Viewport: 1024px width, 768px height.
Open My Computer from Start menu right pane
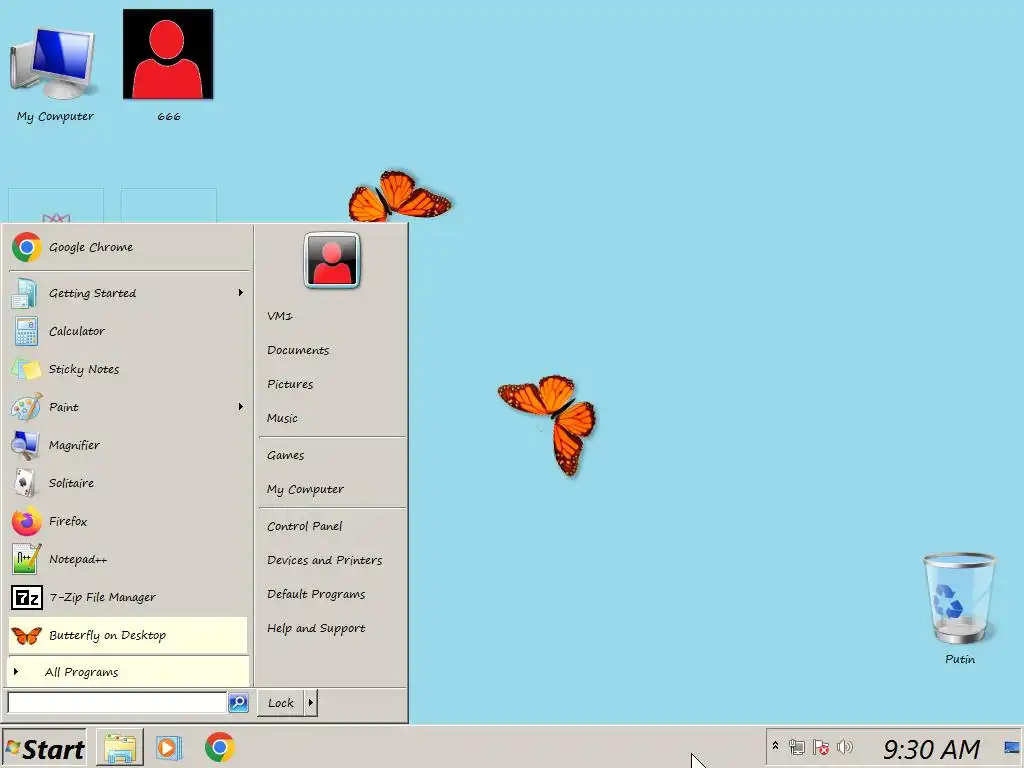point(332,489)
